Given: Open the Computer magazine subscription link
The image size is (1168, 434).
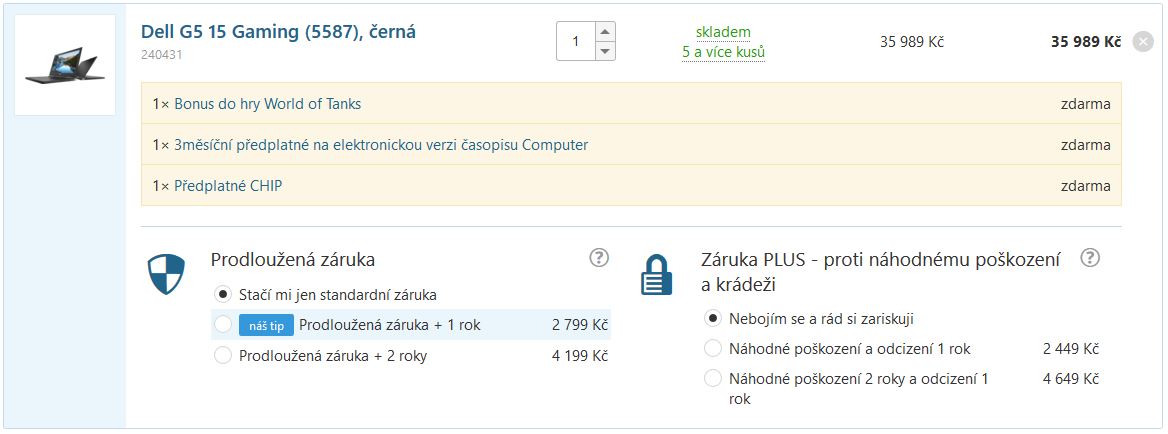Looking at the screenshot, I should tap(380, 145).
